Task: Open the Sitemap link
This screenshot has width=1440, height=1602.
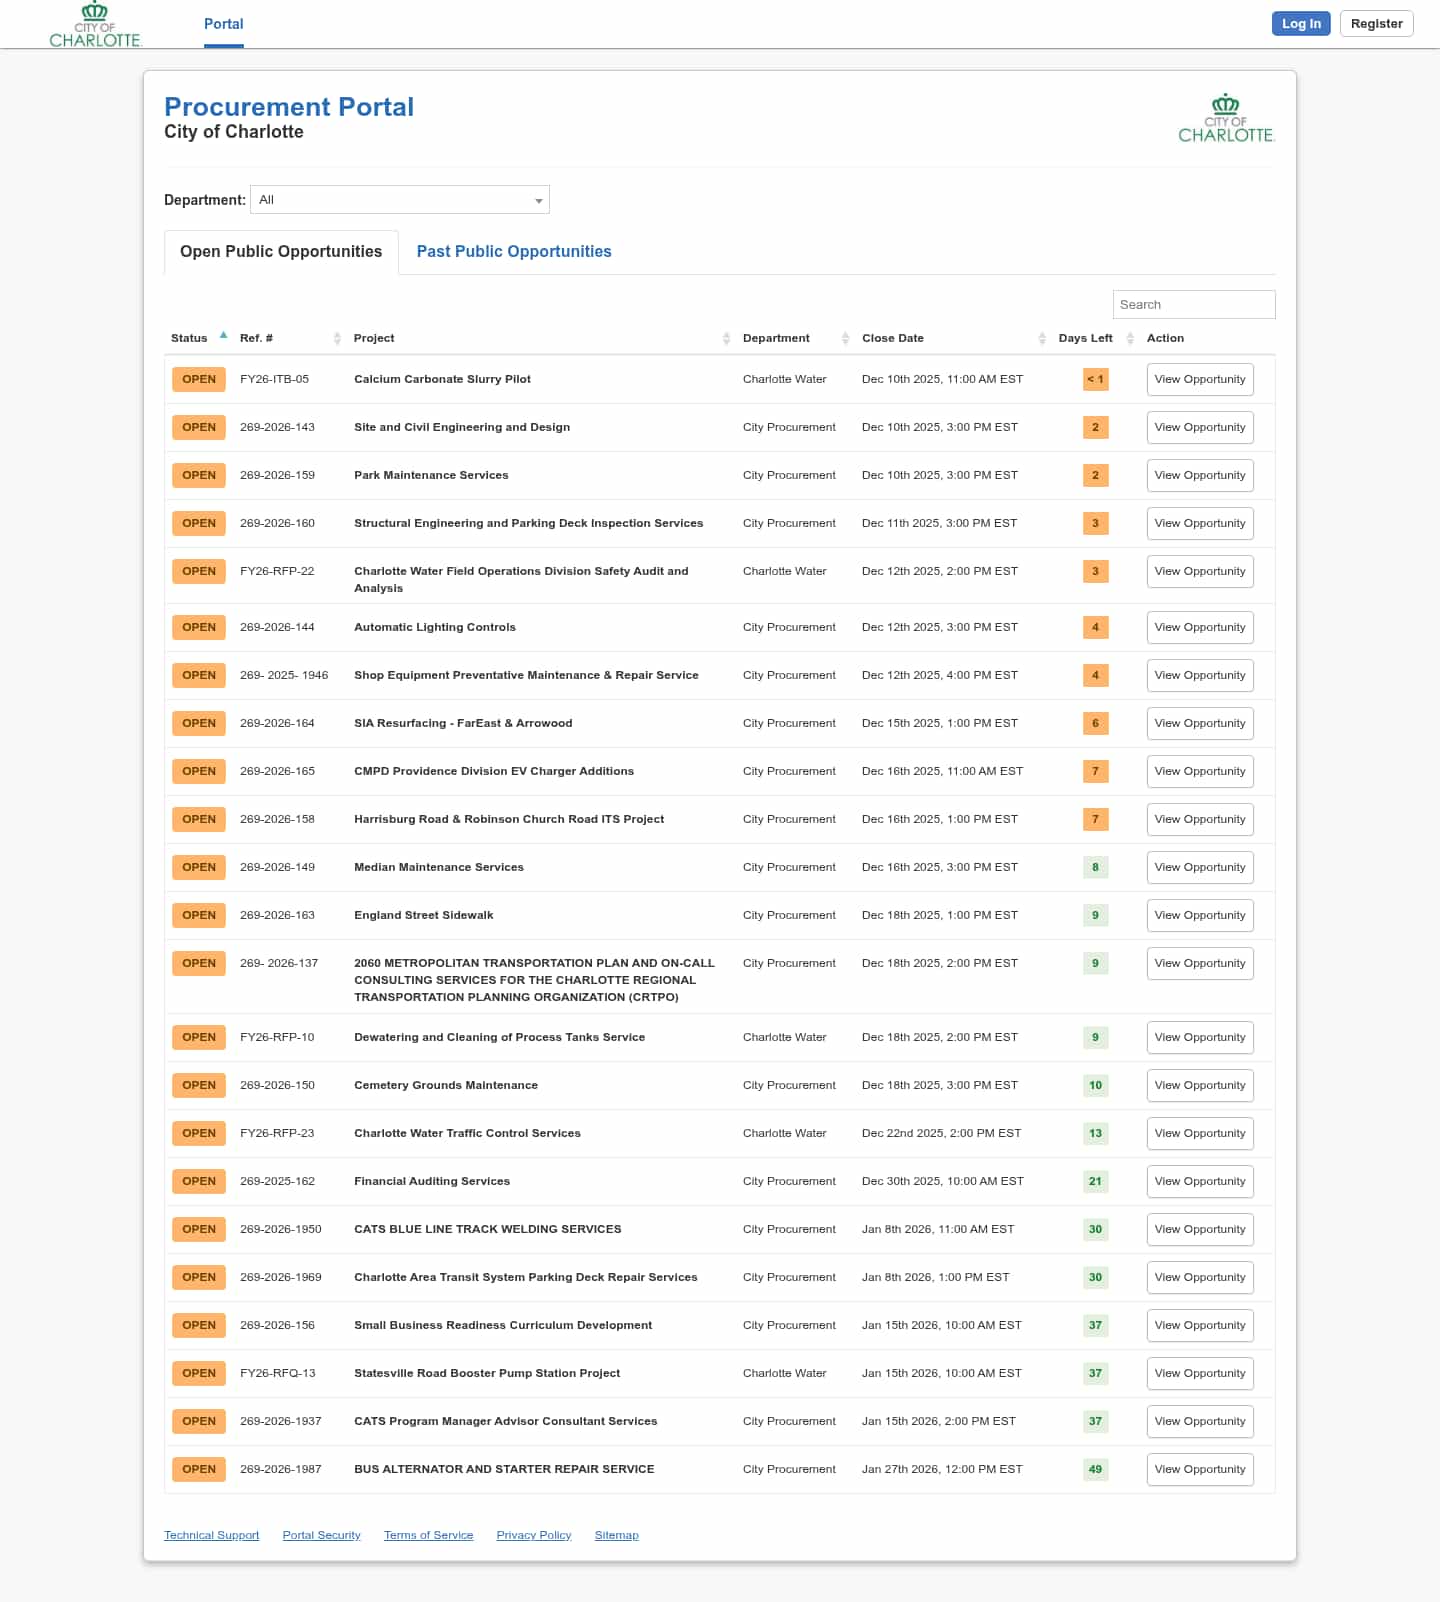Action: point(617,1535)
